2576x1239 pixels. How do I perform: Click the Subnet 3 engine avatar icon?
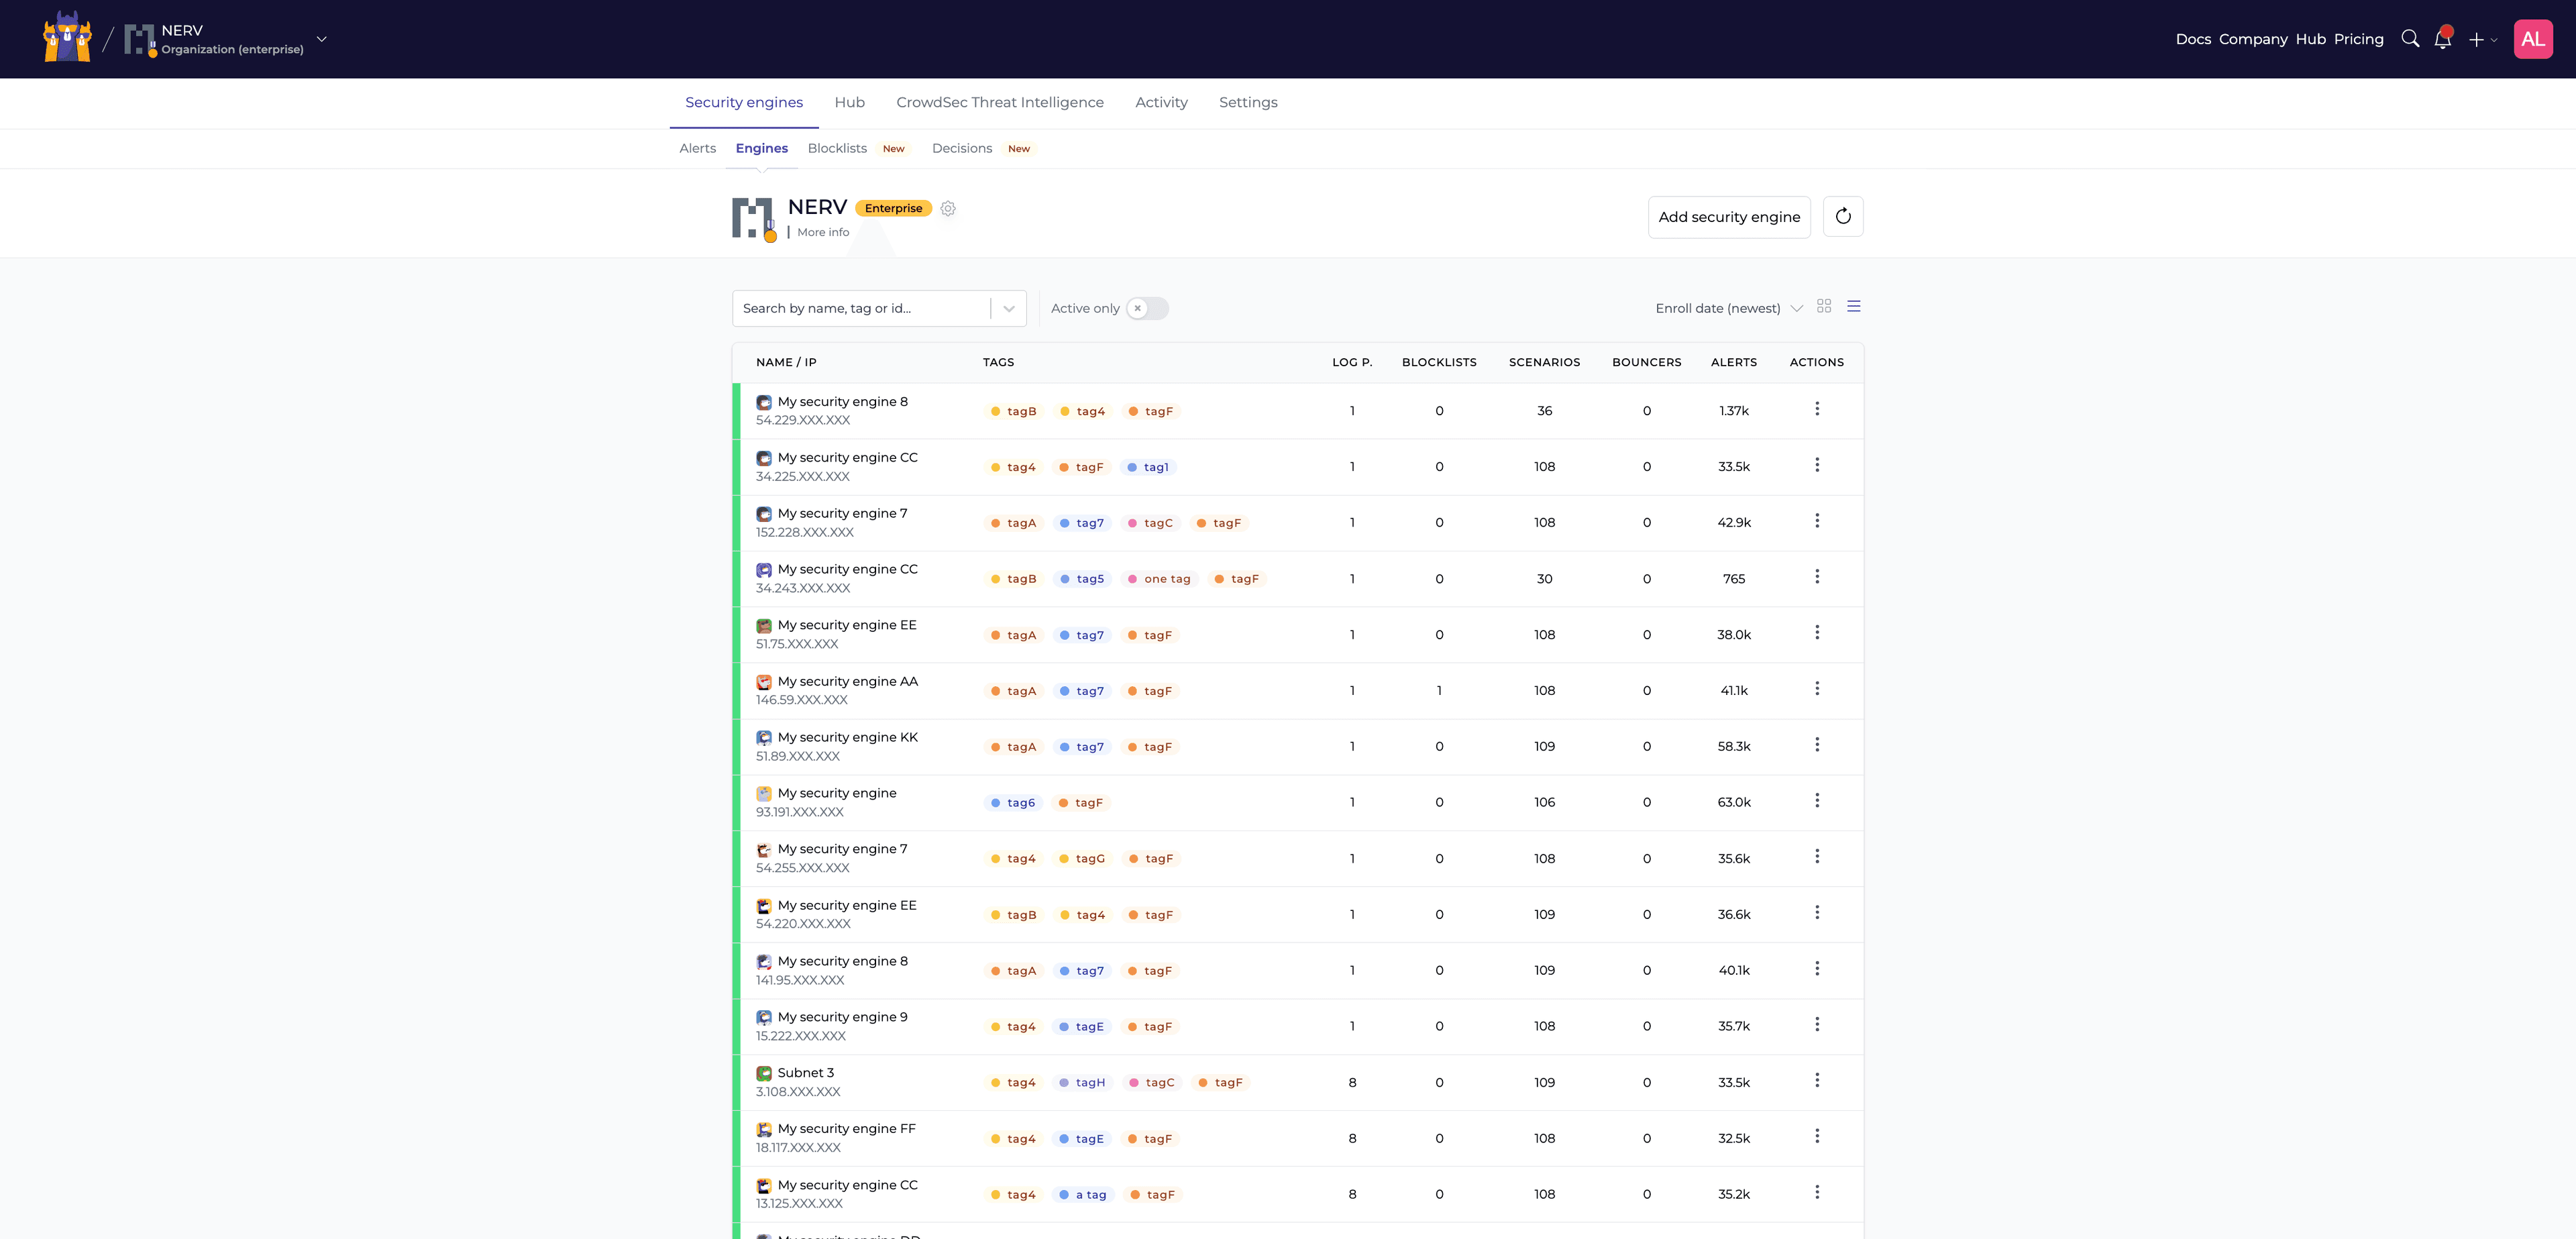click(764, 1073)
